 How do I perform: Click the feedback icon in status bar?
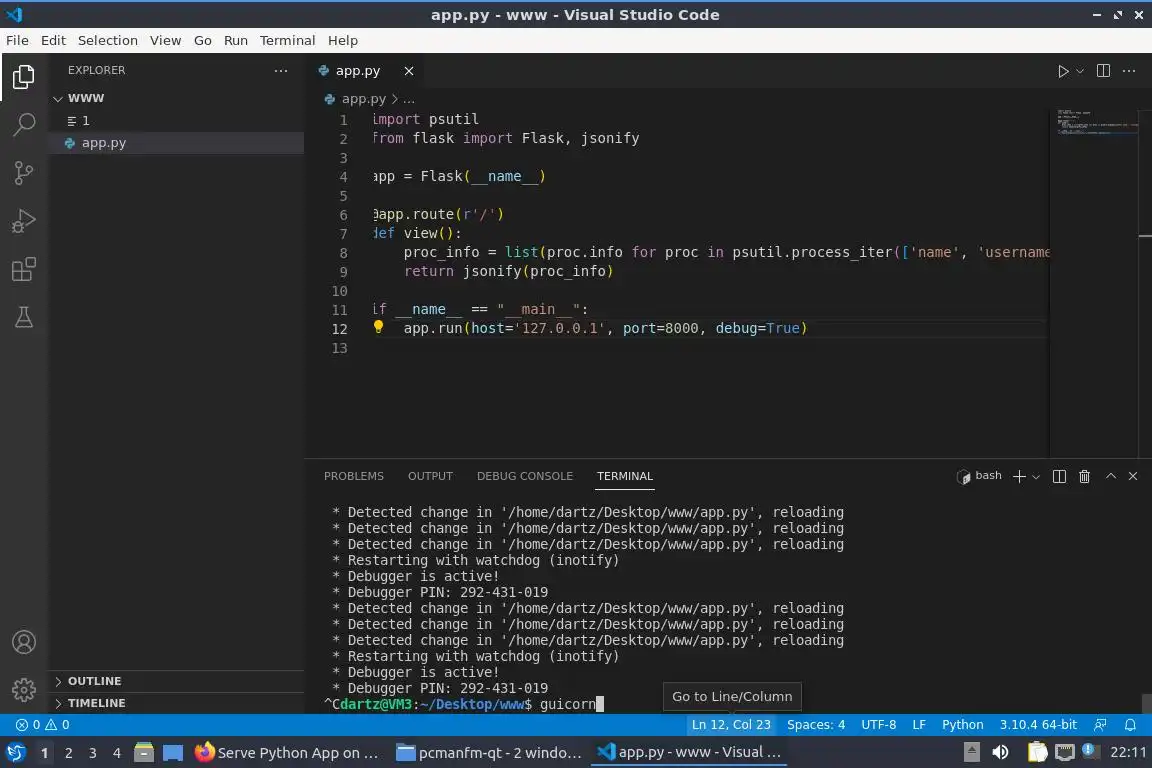1100,725
